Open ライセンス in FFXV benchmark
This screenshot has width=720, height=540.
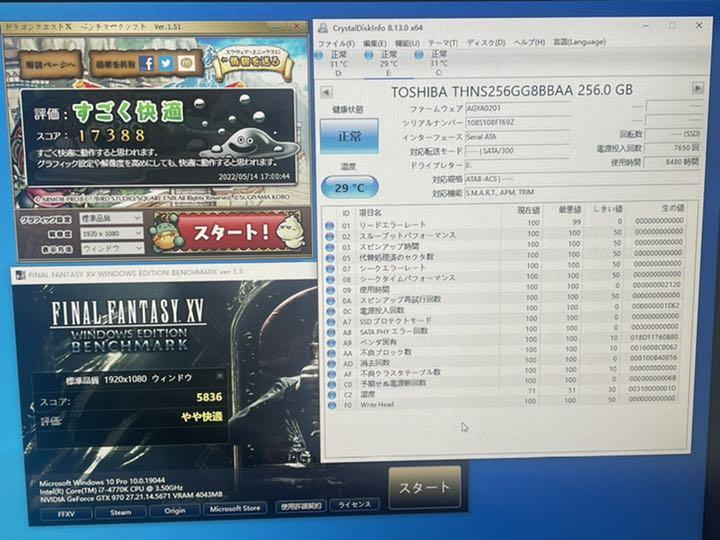coord(354,504)
